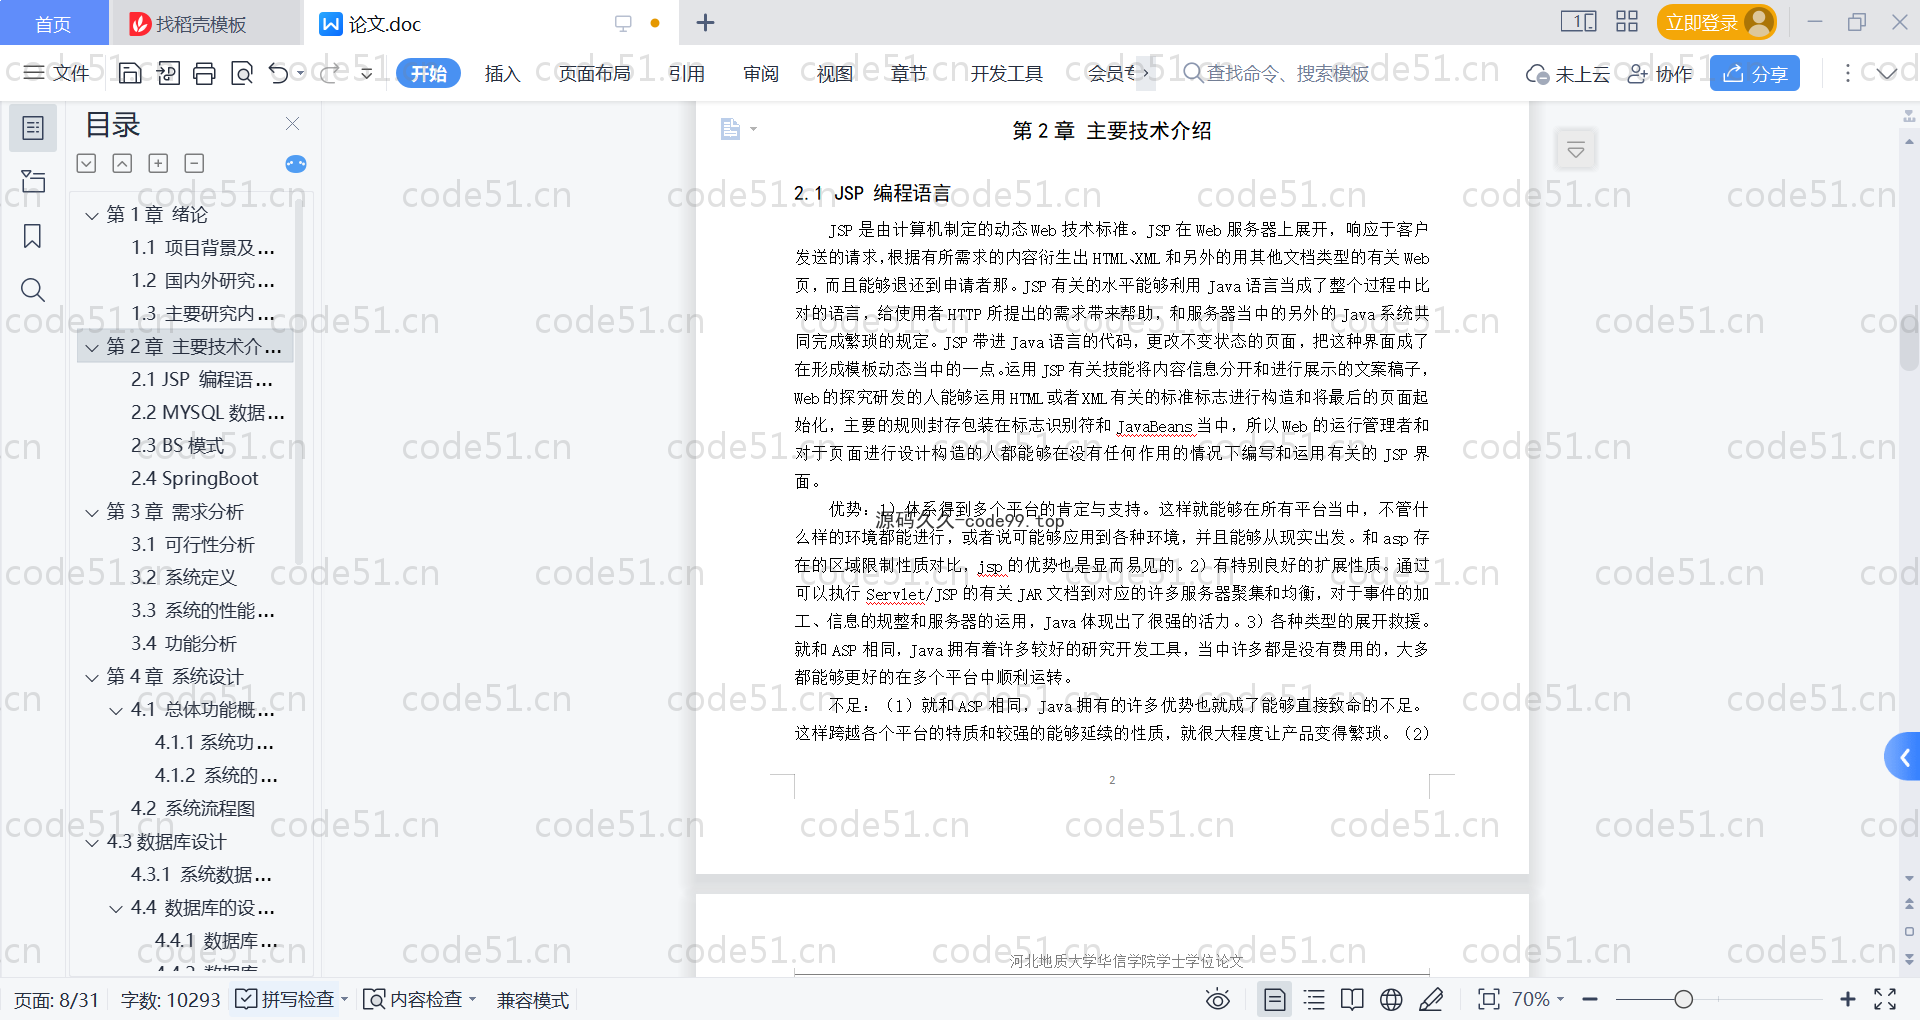The height and width of the screenshot is (1020, 1920).
Task: Click the 协作 button
Action: tap(1660, 73)
